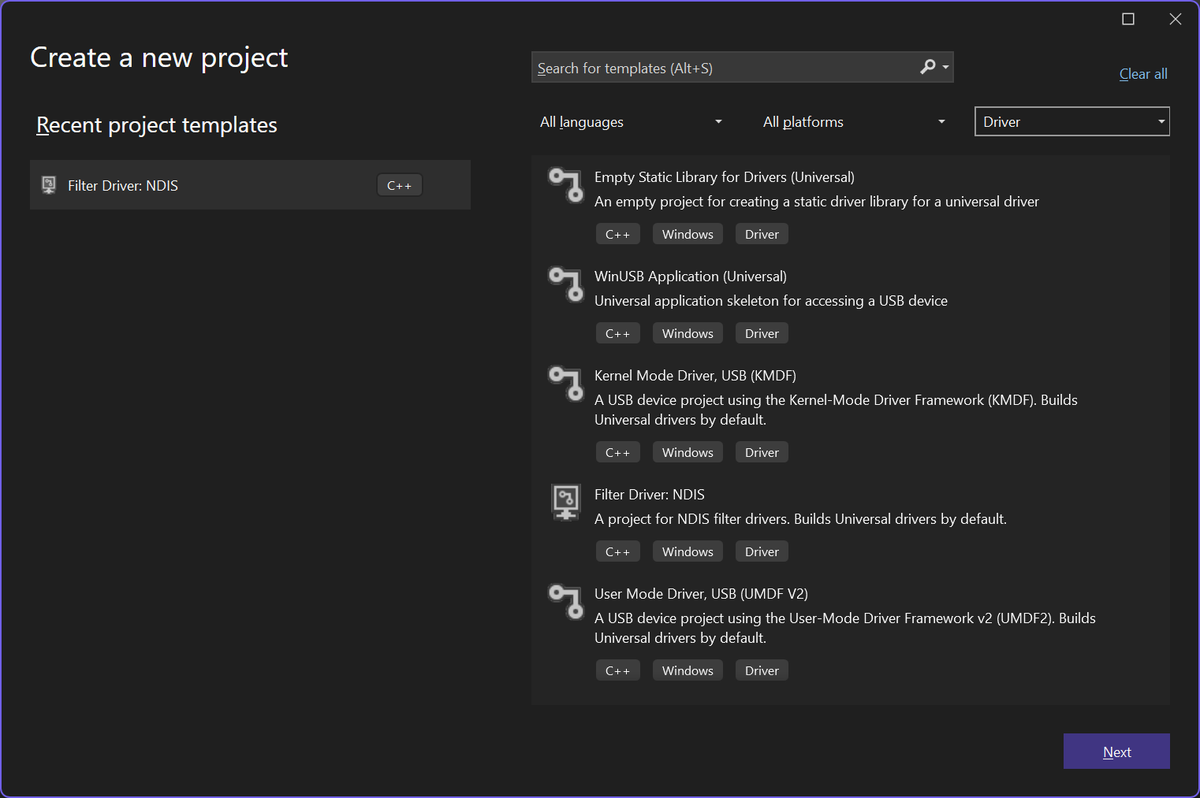The height and width of the screenshot is (798, 1200).
Task: Select the WinUSB Application (Universal) template title
Action: coord(690,276)
